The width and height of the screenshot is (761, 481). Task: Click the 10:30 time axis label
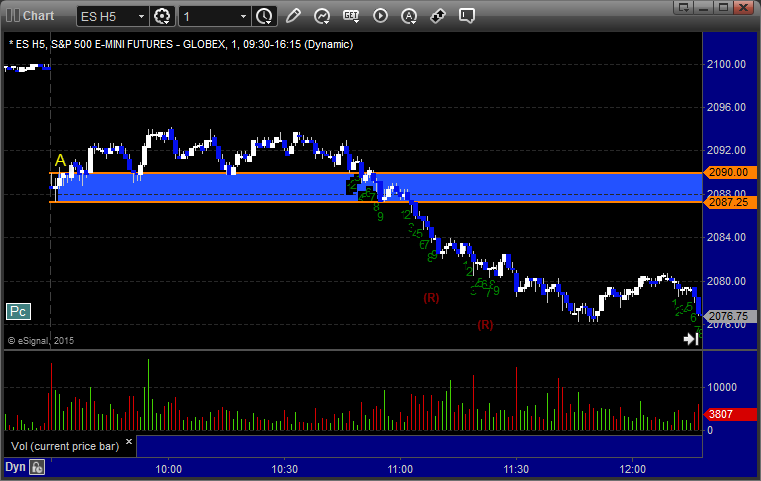(284, 469)
